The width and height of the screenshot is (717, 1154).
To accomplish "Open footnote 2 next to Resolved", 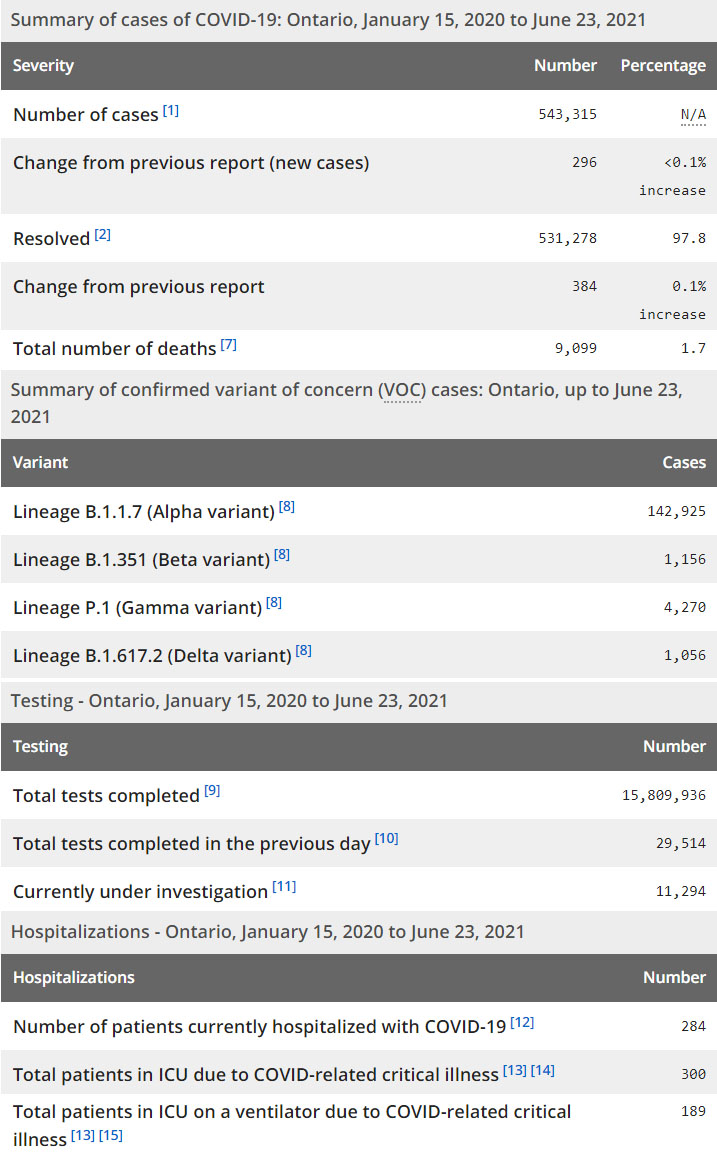I will click(x=103, y=235).
